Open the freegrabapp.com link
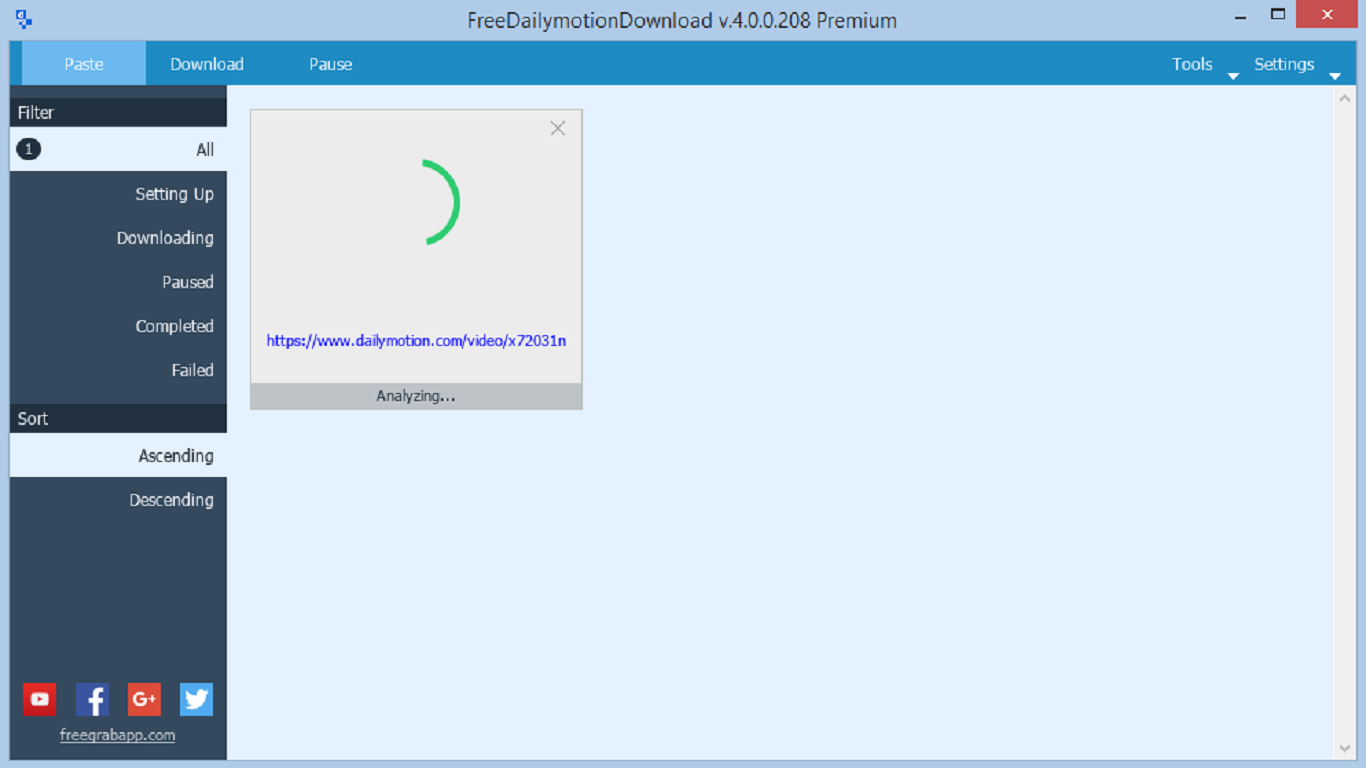 tap(117, 735)
